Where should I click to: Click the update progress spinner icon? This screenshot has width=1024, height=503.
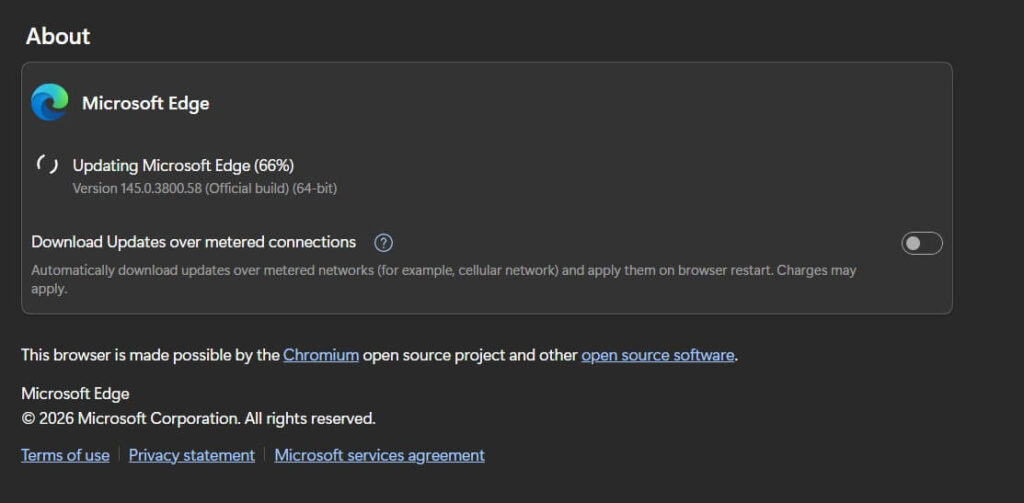(47, 165)
